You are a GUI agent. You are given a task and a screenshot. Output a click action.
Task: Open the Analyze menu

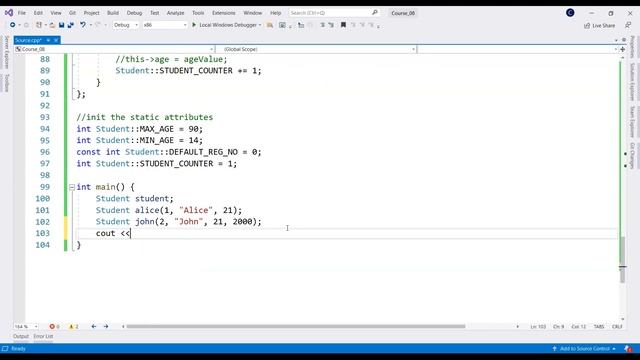click(176, 13)
